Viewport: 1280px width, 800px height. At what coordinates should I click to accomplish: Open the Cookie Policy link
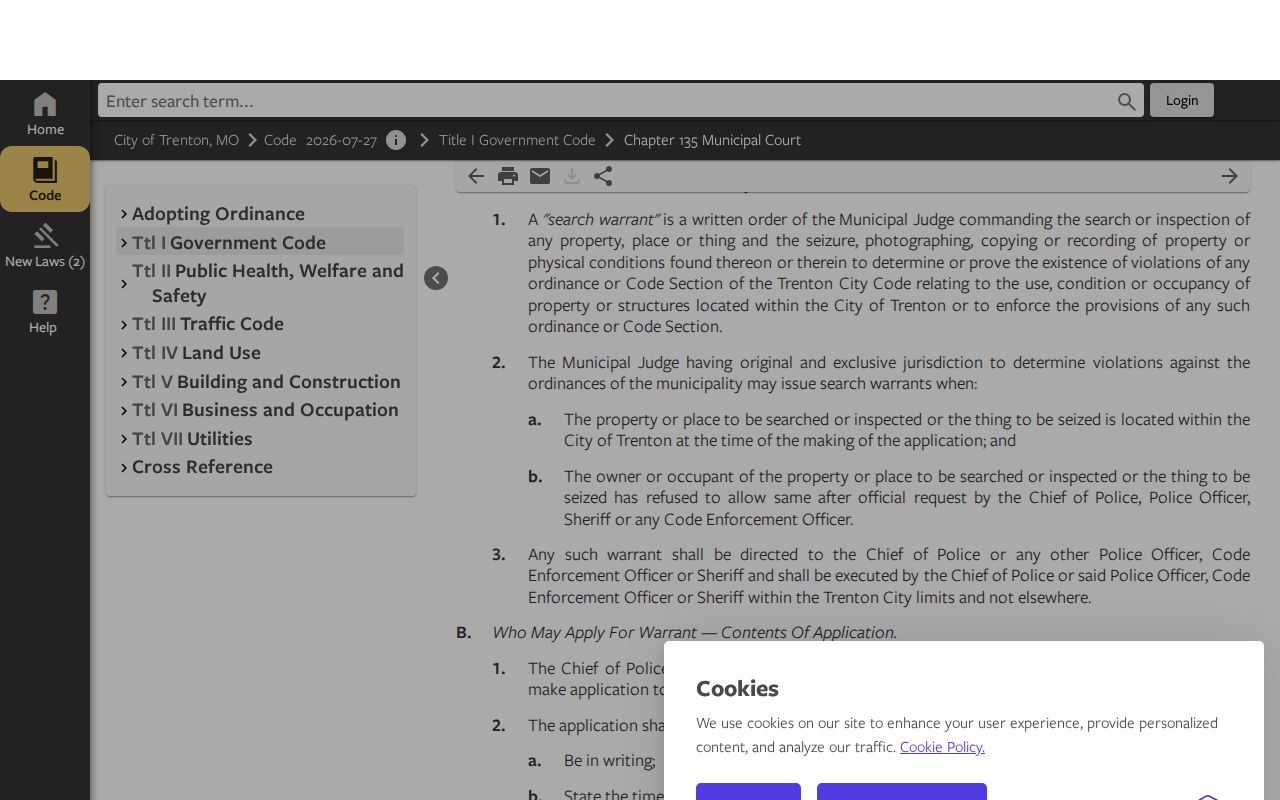click(942, 747)
